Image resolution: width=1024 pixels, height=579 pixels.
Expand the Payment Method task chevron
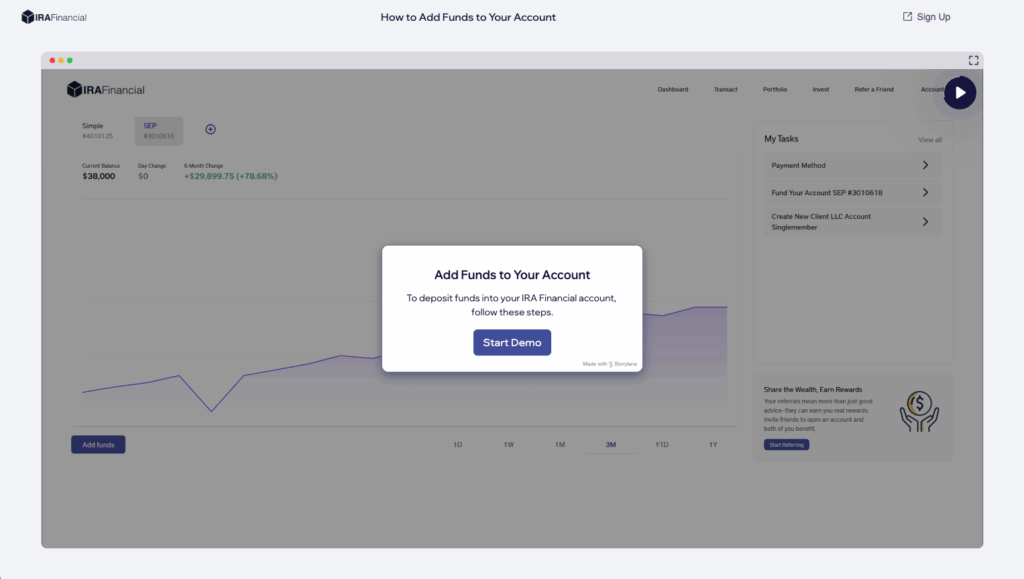point(925,165)
